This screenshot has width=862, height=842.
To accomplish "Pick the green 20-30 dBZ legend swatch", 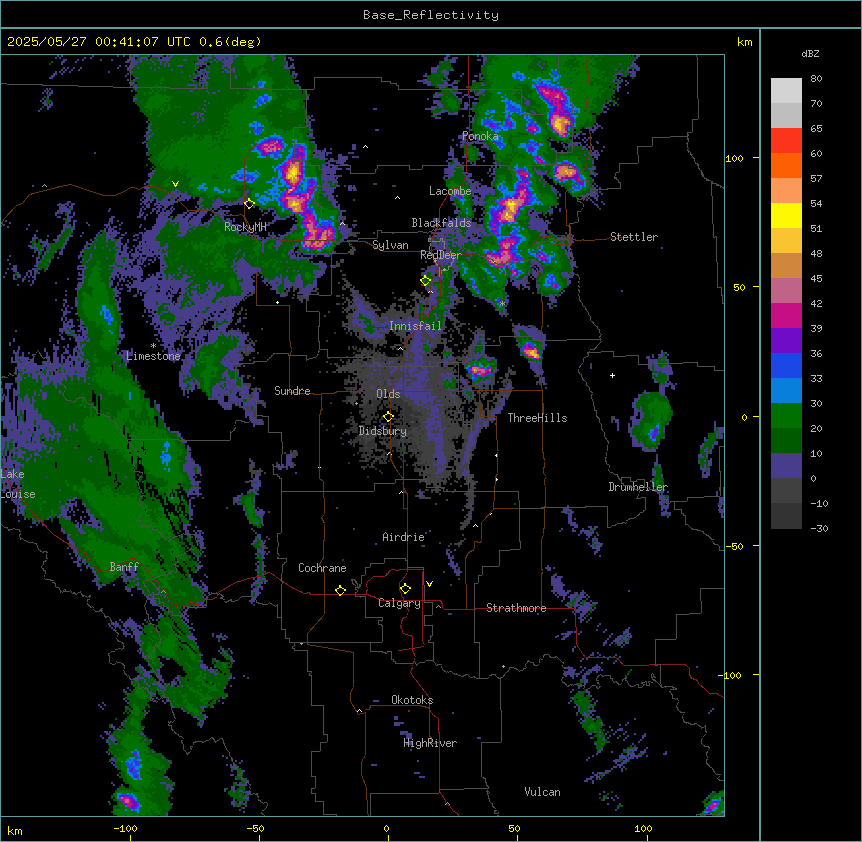I will tap(786, 416).
